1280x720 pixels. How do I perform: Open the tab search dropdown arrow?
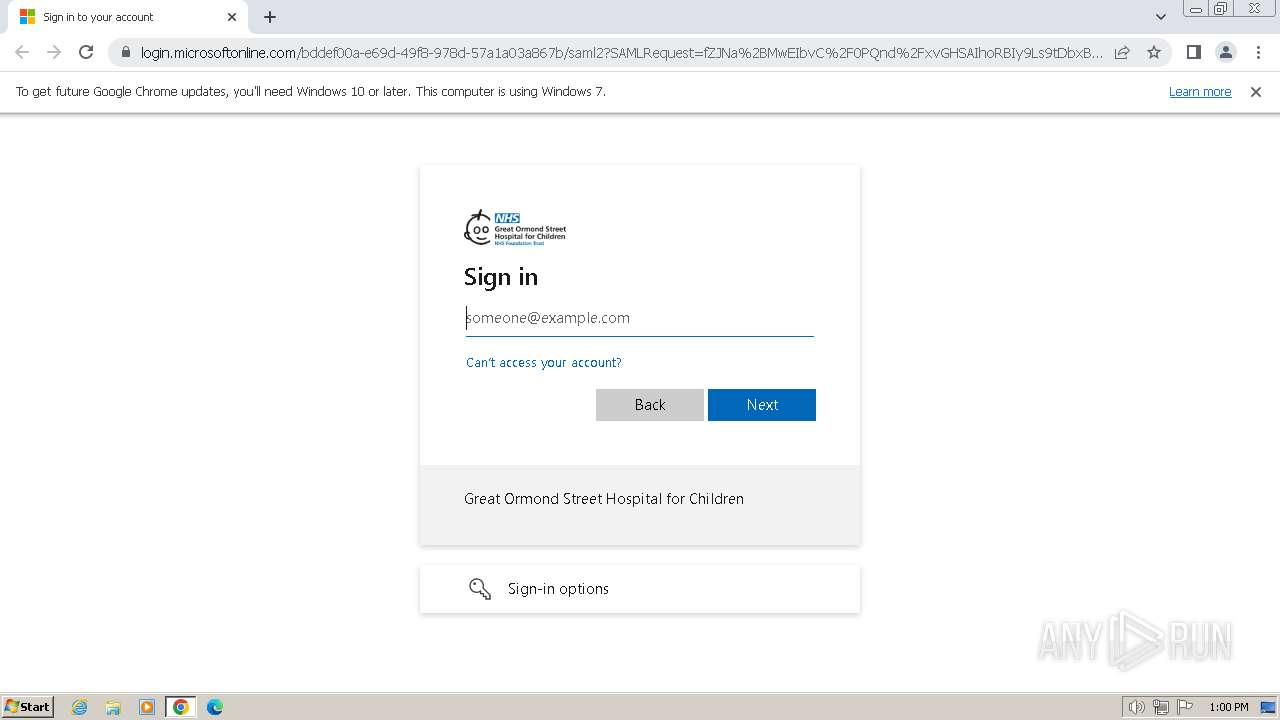[x=1160, y=17]
